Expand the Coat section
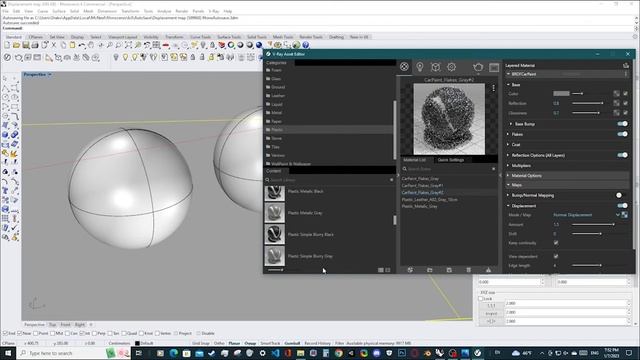 [x=509, y=144]
